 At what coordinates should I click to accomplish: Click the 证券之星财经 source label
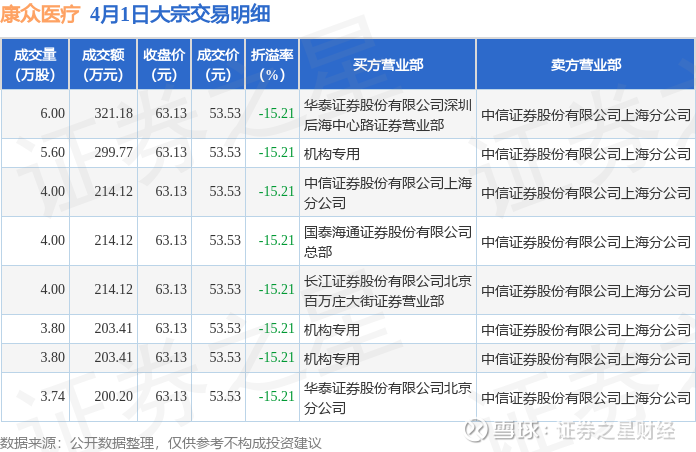616,430
